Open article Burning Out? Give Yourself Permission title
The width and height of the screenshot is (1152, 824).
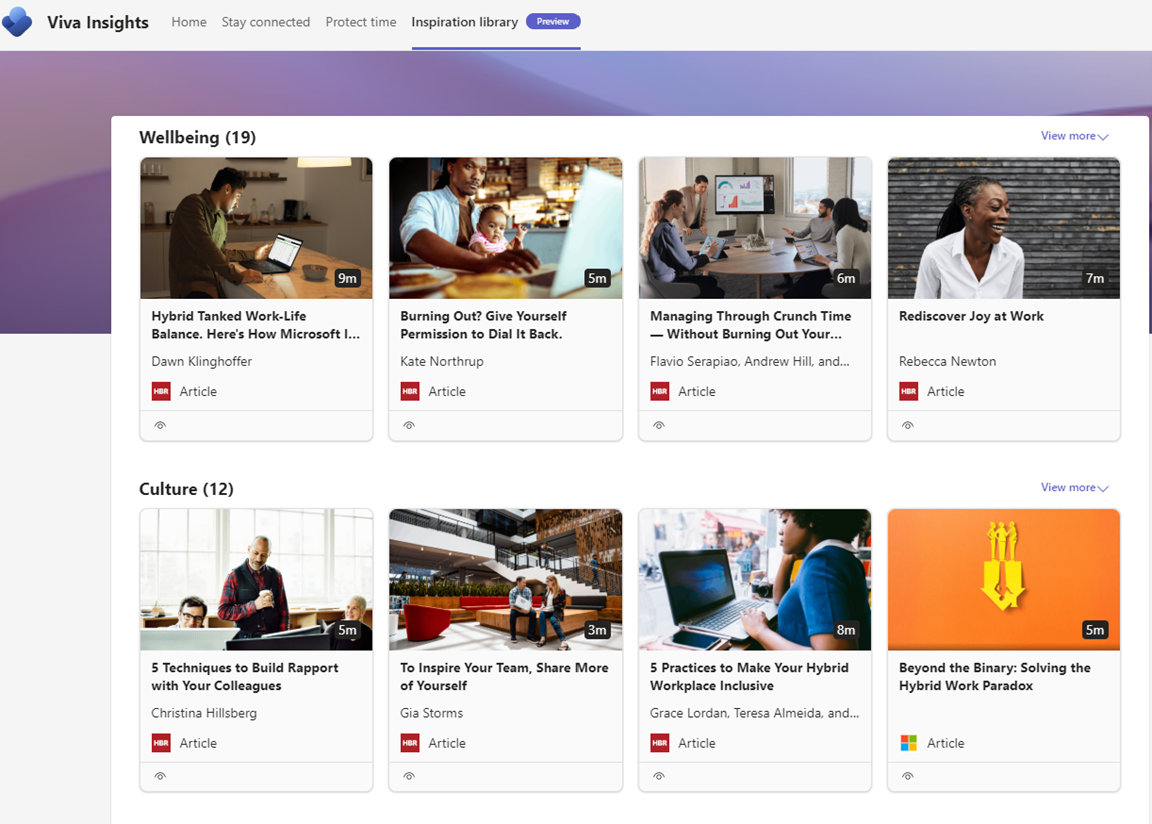(483, 325)
